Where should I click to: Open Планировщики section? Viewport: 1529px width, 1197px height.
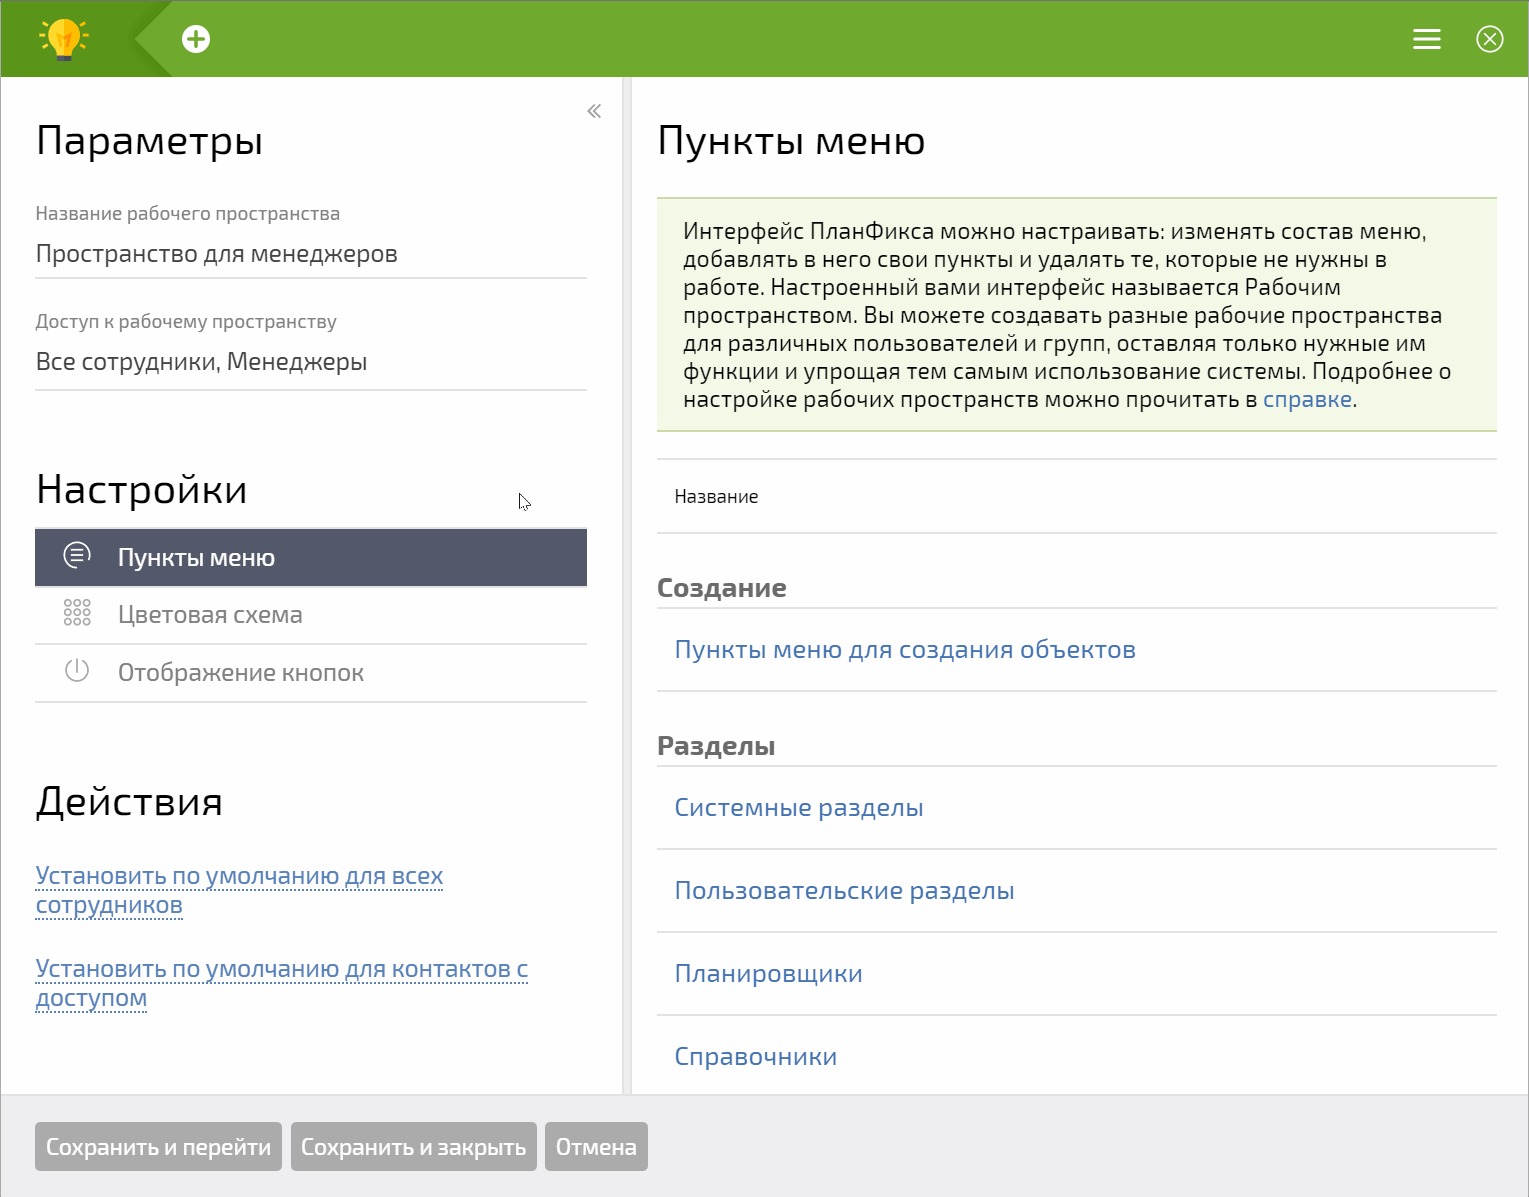pyautogui.click(x=768, y=974)
